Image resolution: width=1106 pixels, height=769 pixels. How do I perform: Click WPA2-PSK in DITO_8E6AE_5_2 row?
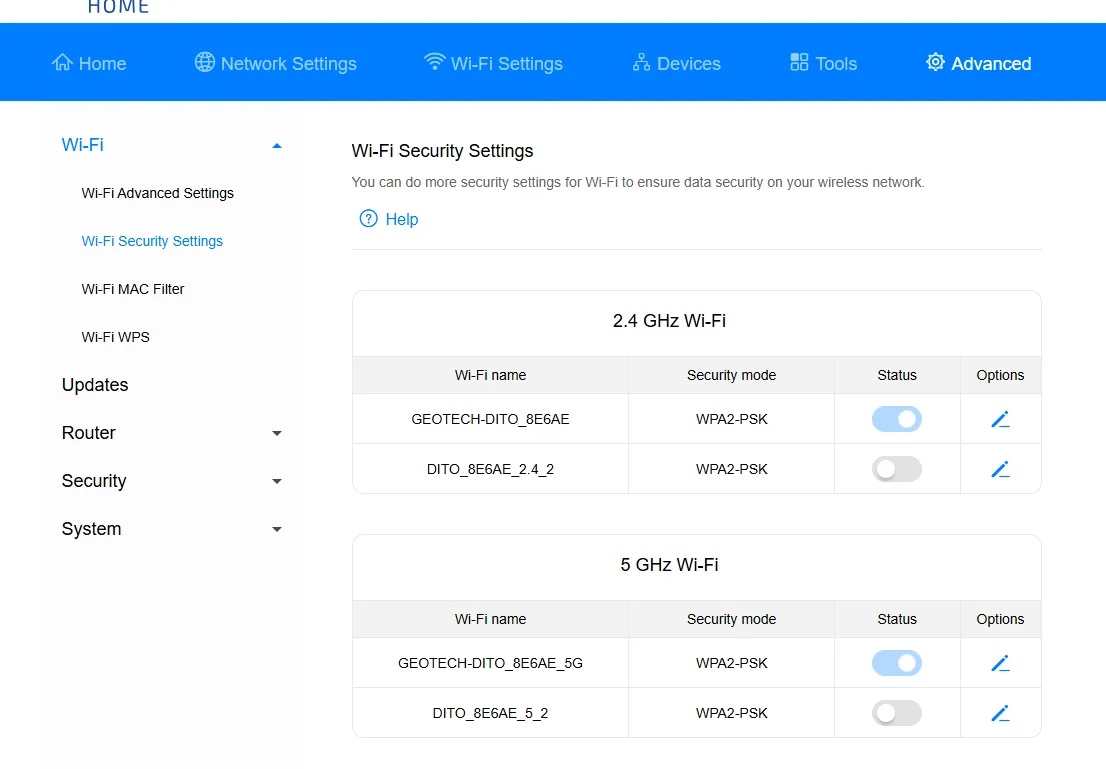coord(731,713)
